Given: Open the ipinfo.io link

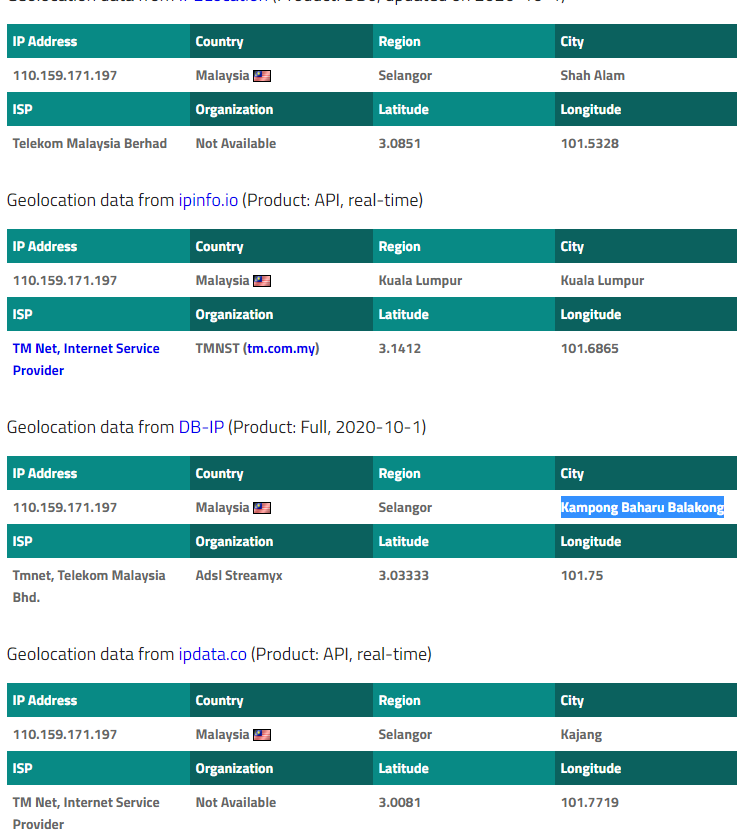Looking at the screenshot, I should pyautogui.click(x=208, y=200).
